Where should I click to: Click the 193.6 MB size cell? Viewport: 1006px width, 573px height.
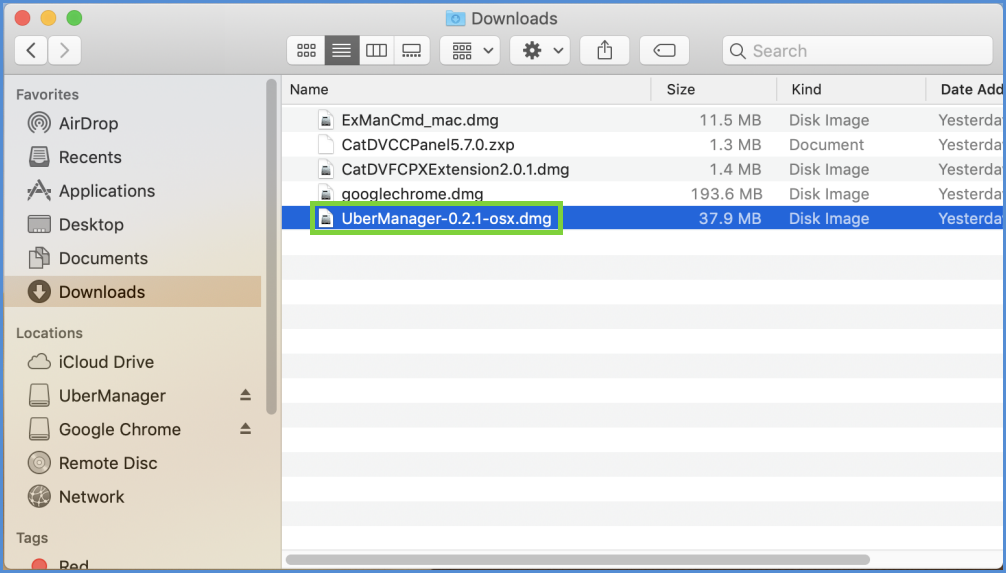[726, 194]
